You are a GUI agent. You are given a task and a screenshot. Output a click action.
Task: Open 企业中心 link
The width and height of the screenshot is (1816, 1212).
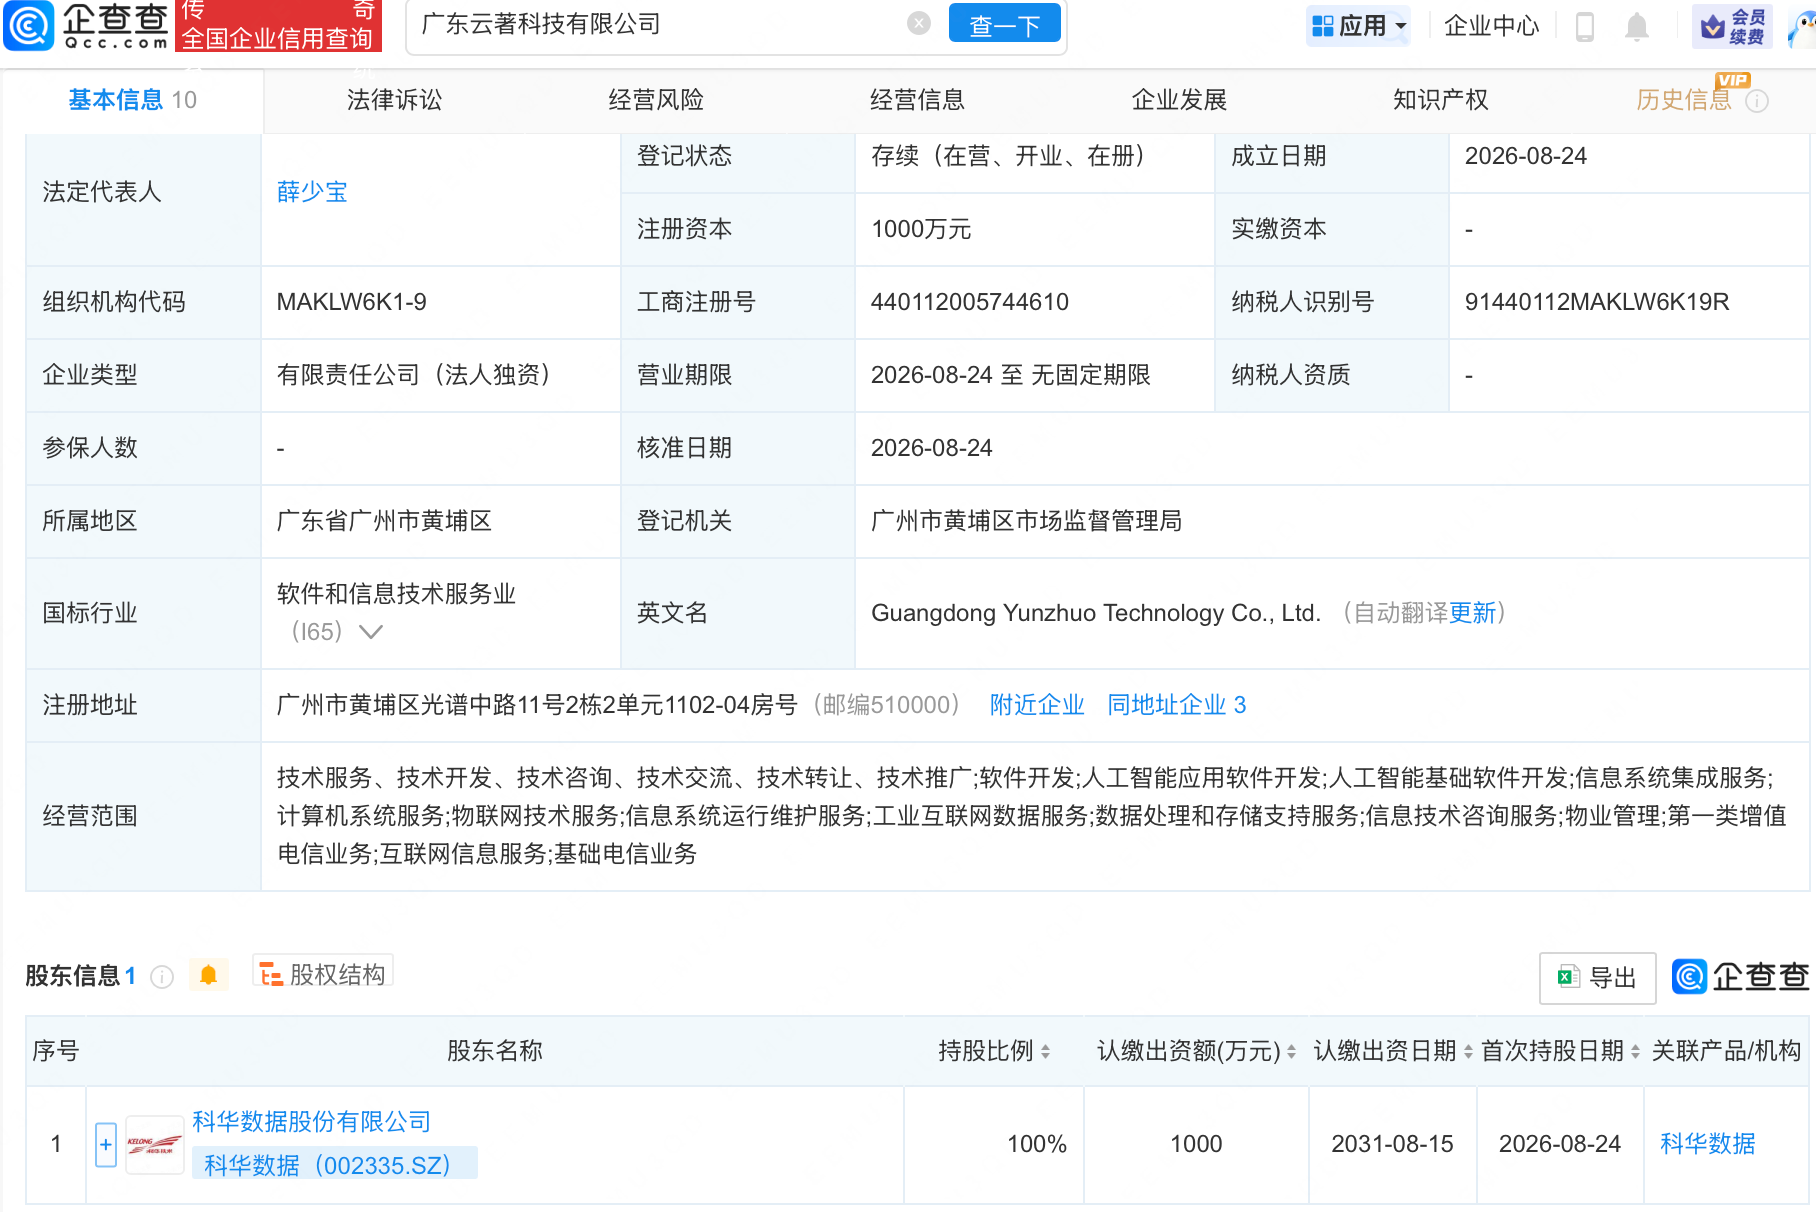pyautogui.click(x=1491, y=26)
